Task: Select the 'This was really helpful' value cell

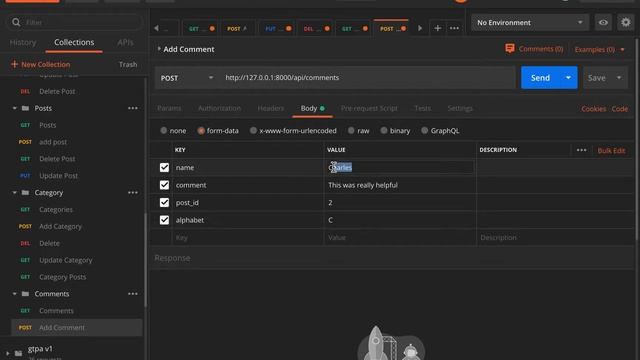Action: [400, 185]
